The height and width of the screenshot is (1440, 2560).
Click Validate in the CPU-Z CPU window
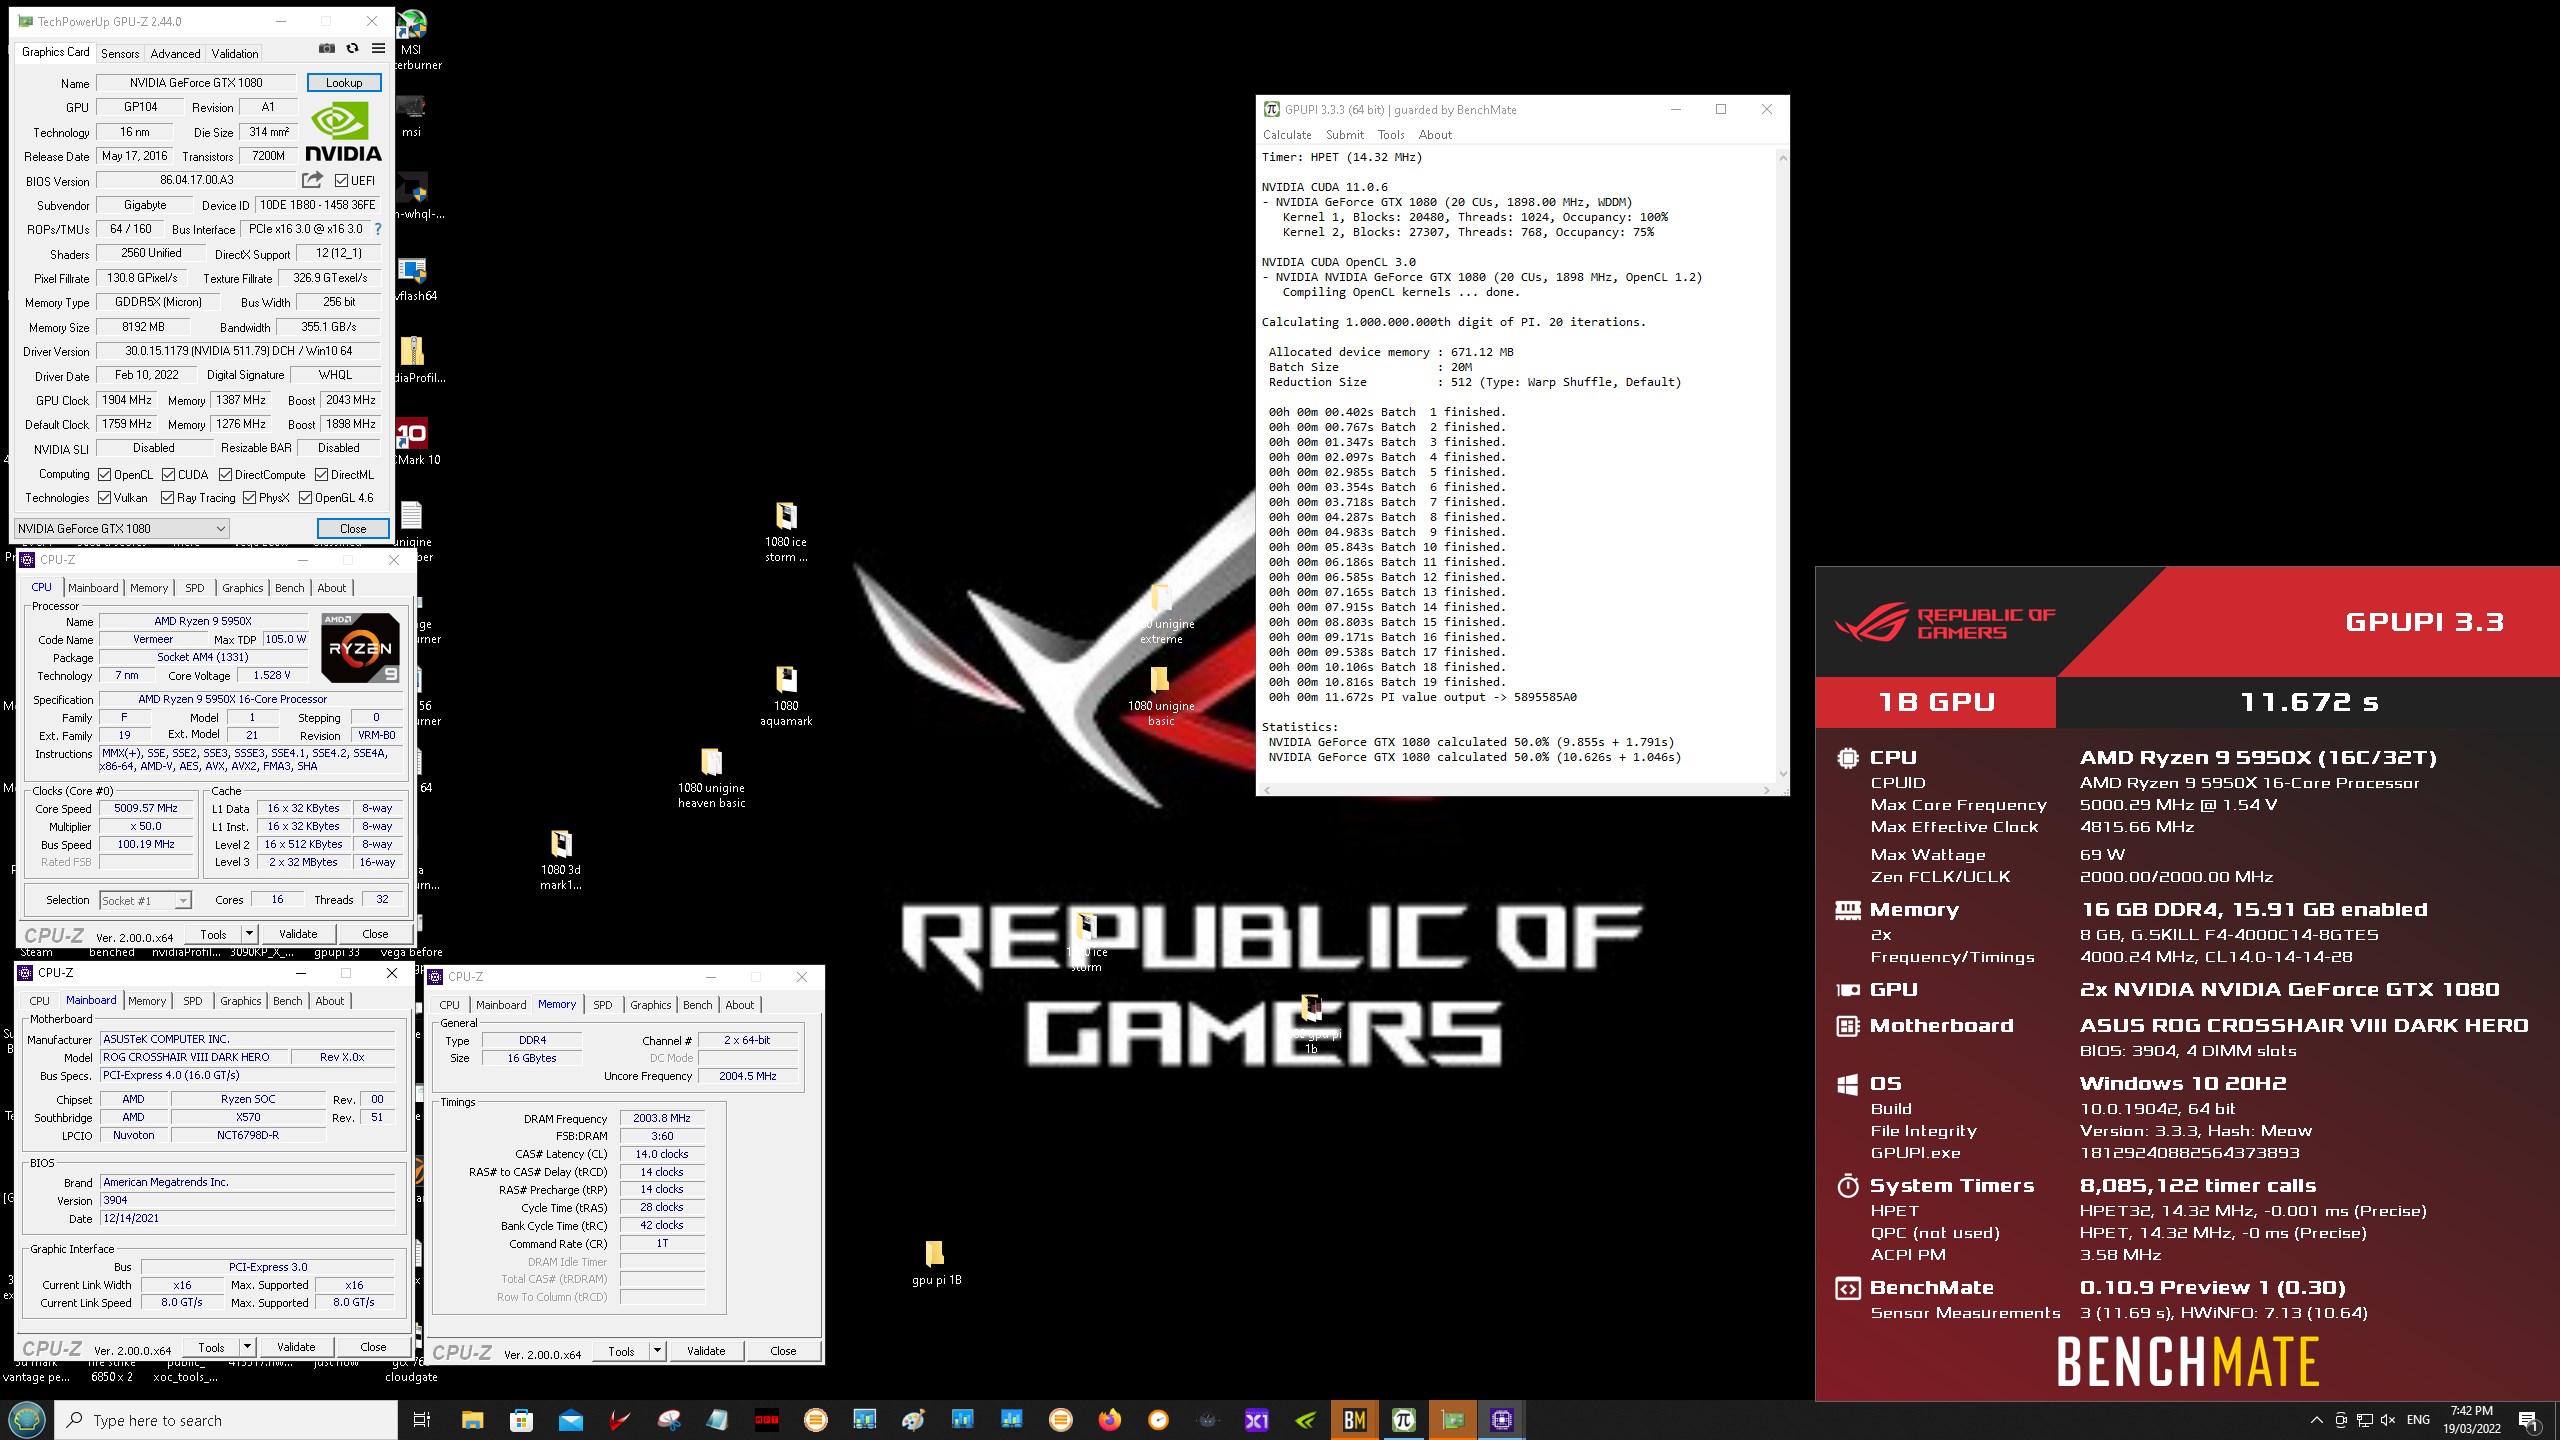click(298, 934)
